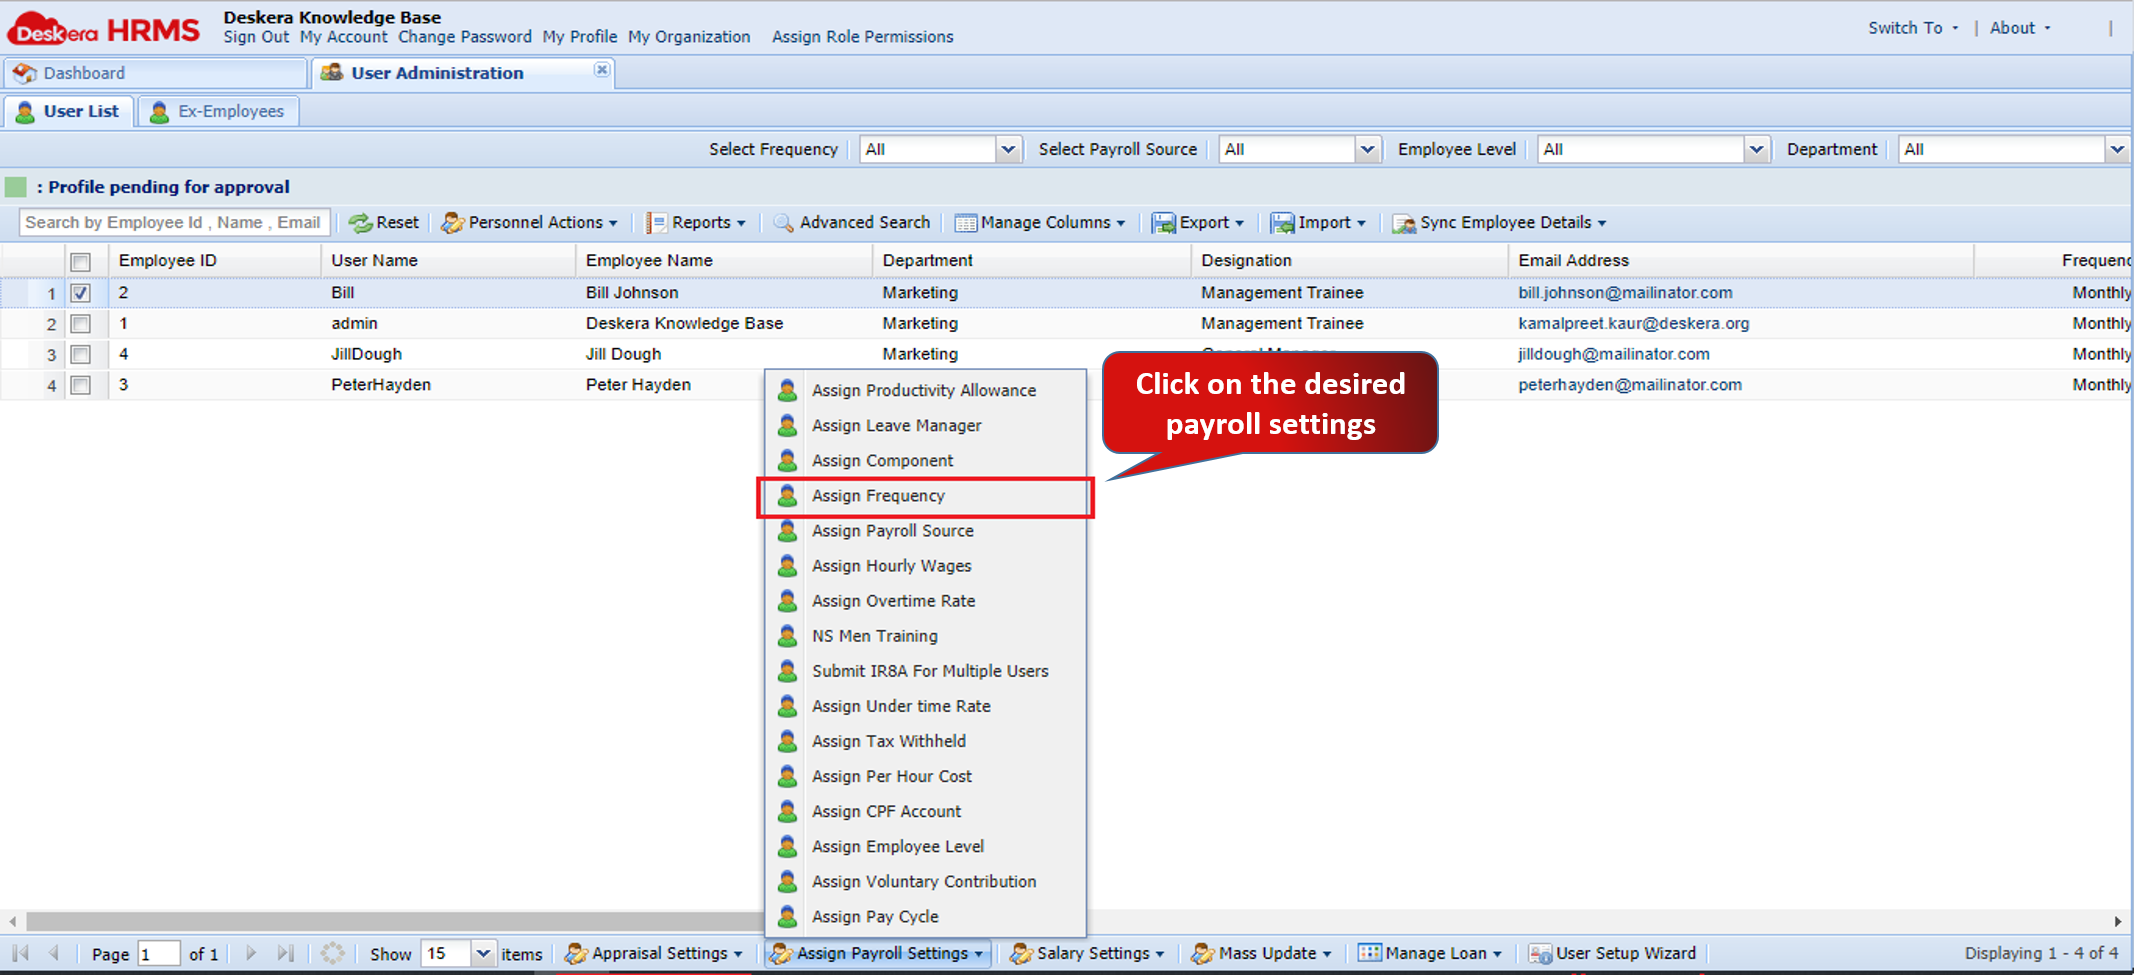Viewport: 2134px width, 975px height.
Task: Choose Assign Frequency from the menu
Action: click(878, 495)
